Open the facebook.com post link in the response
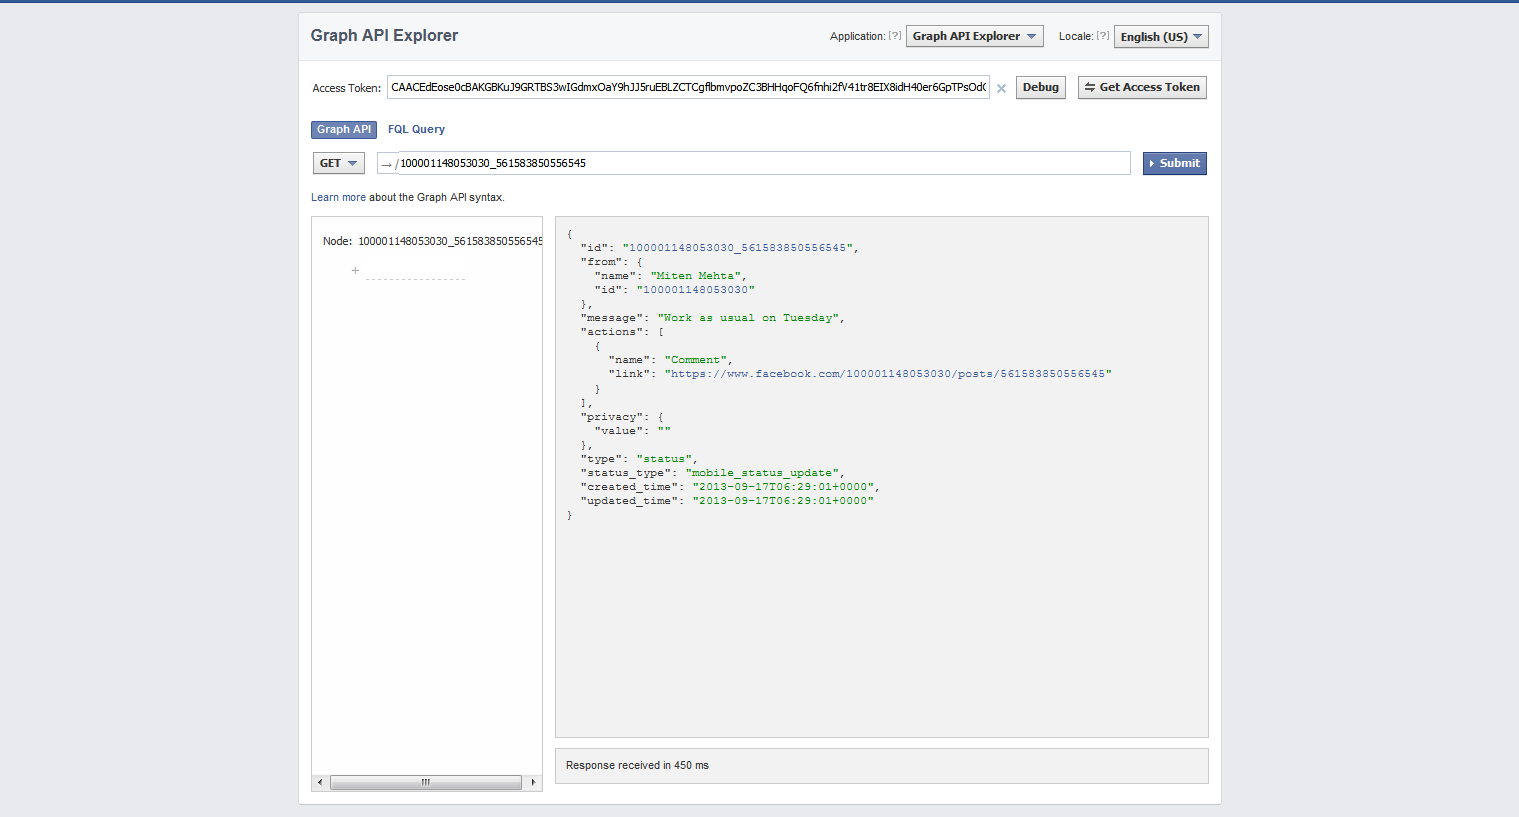1519x817 pixels. point(888,374)
